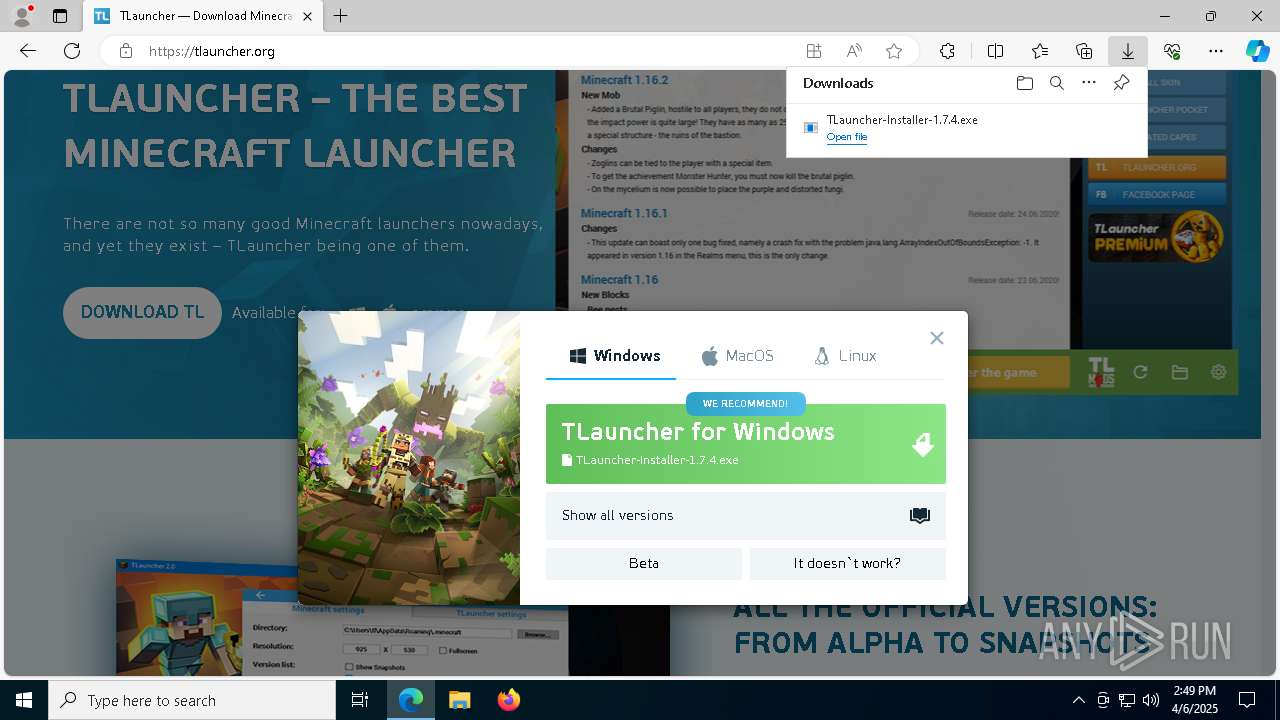View site information lock icon

point(126,51)
